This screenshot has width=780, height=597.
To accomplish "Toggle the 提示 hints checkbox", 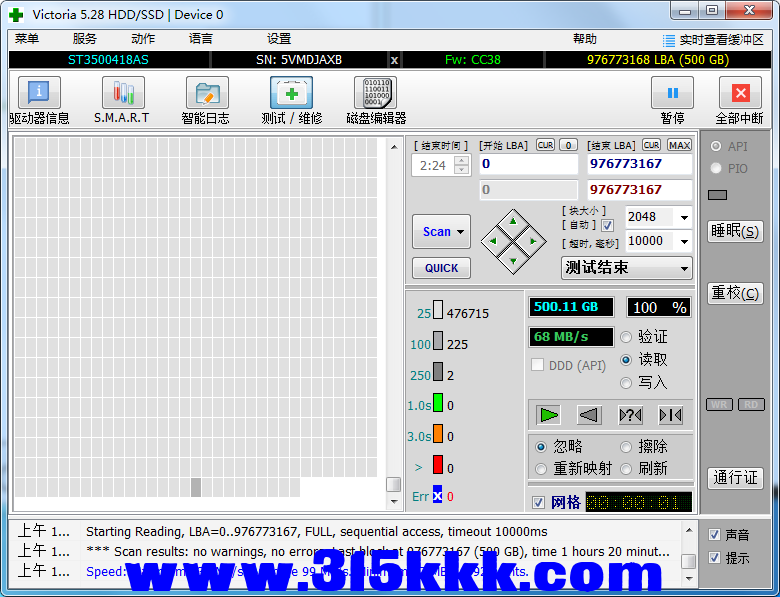I will 714,558.
